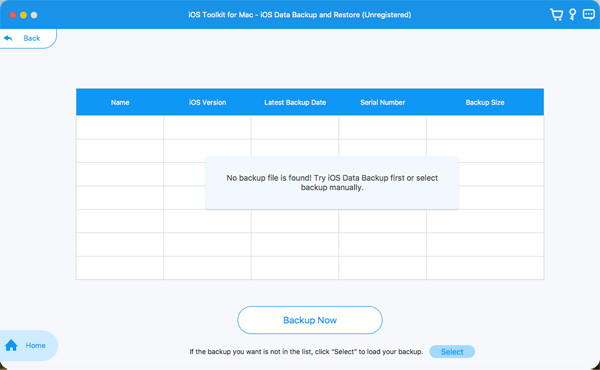Click the iOS Version column header
The height and width of the screenshot is (370, 600).
click(x=207, y=102)
